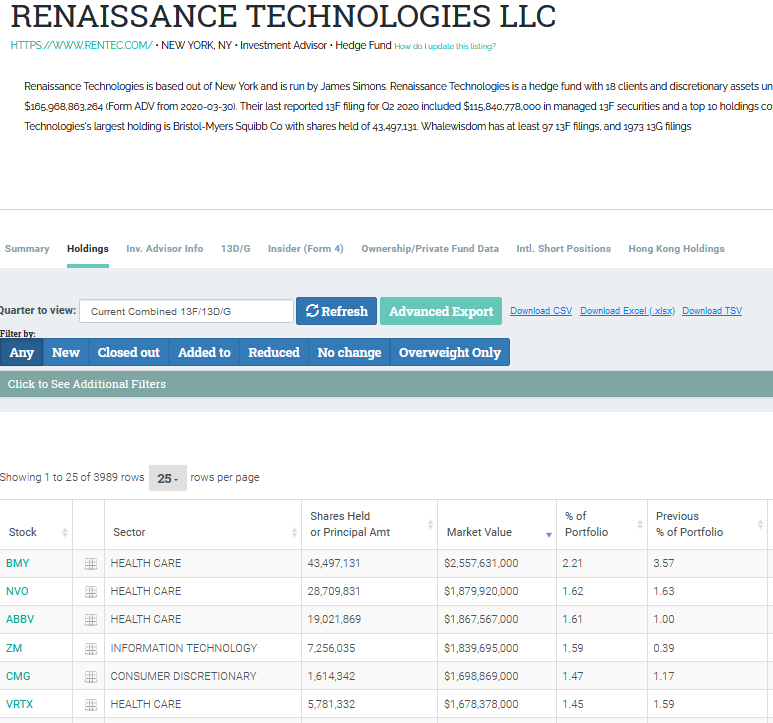Open the Inv. Advisor Info tab
Screen dimensions: 773x723
click(165, 249)
